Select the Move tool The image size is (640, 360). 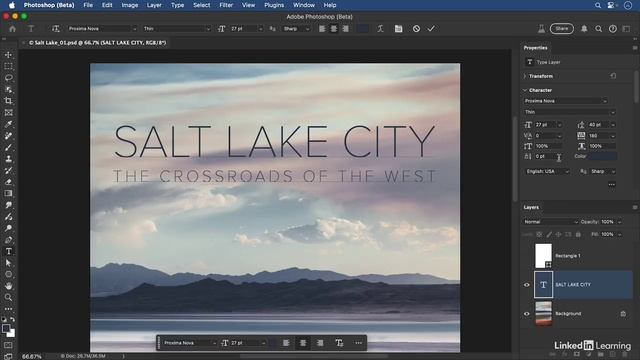8,55
